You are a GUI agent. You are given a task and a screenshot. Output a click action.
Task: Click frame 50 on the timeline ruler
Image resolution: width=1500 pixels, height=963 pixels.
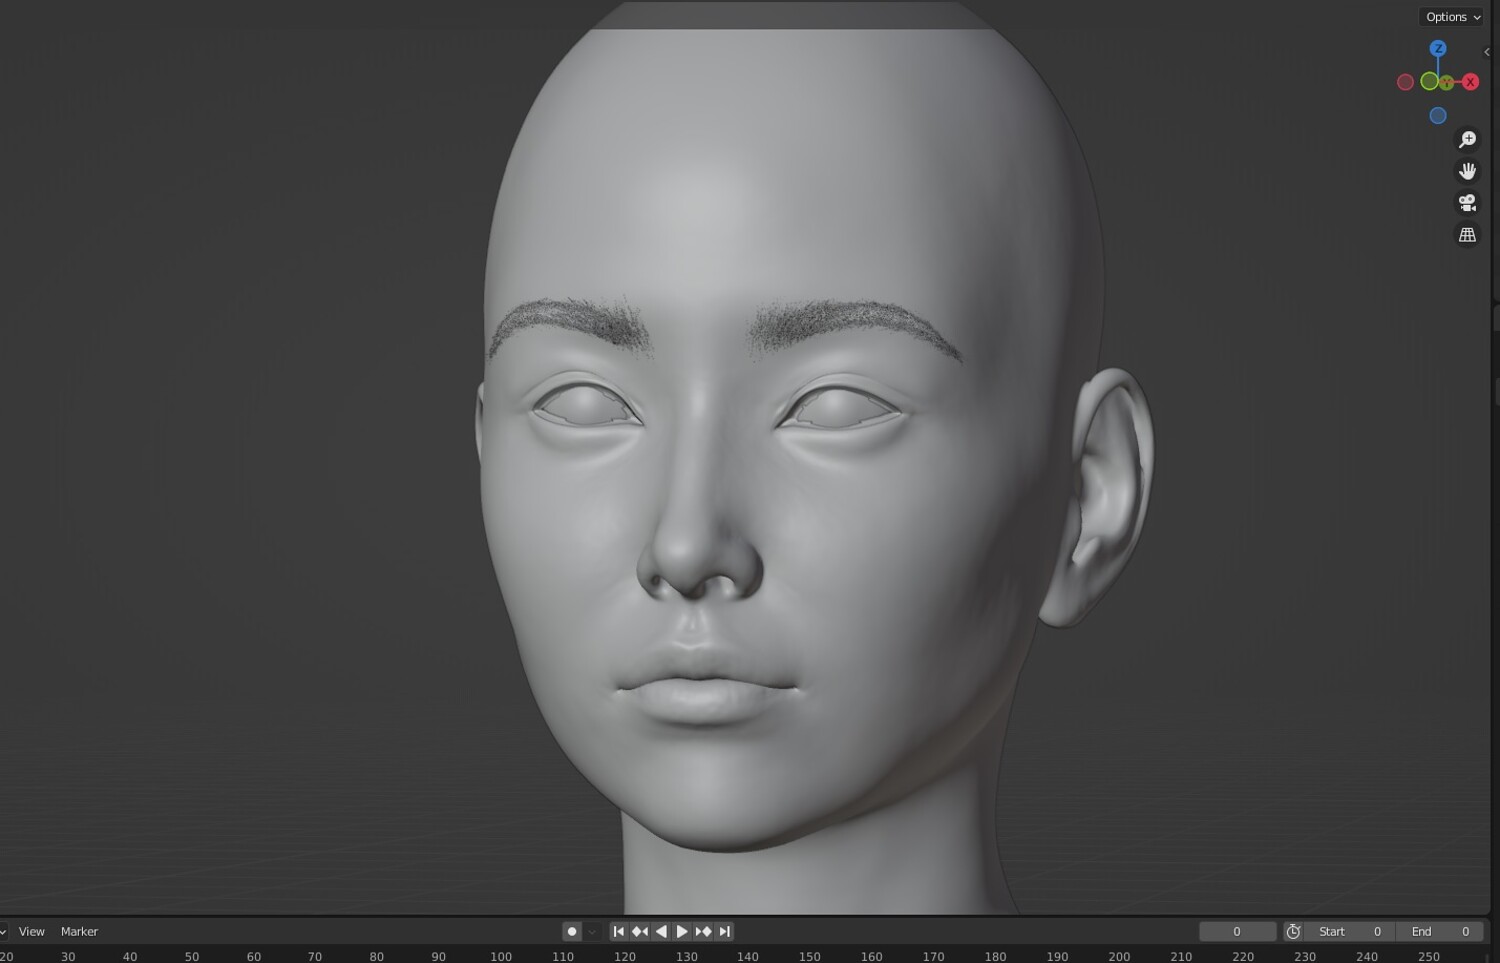pos(192,957)
